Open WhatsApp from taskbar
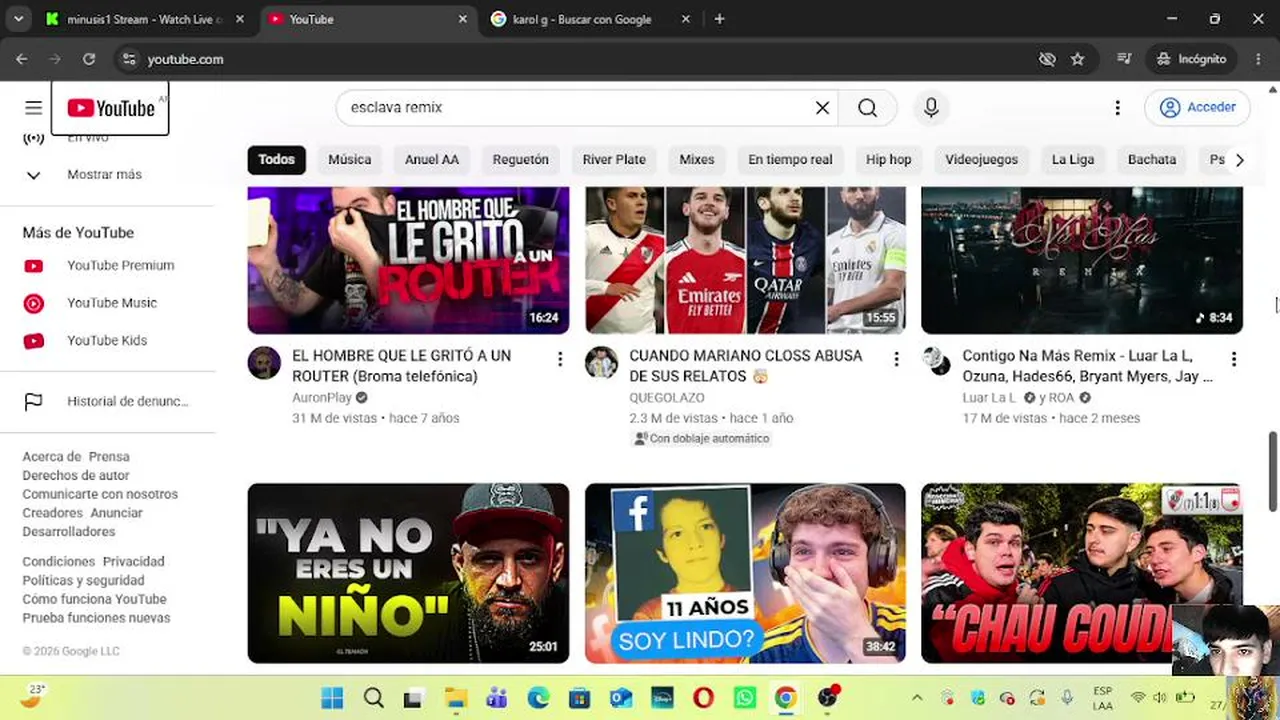This screenshot has height=720, width=1280. tap(744, 698)
